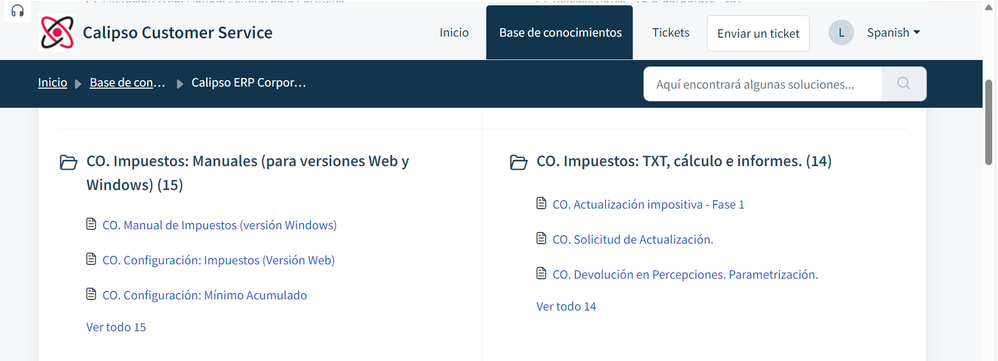
Task: Select the Base de conocimientos tab
Action: [559, 32]
